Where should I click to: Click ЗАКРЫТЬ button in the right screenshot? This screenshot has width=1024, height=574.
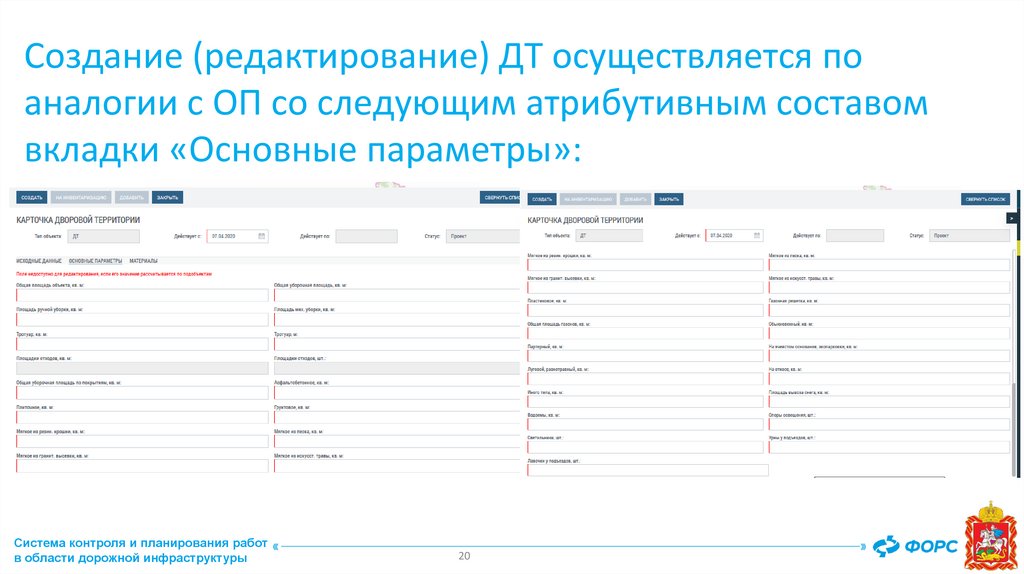coord(669,199)
